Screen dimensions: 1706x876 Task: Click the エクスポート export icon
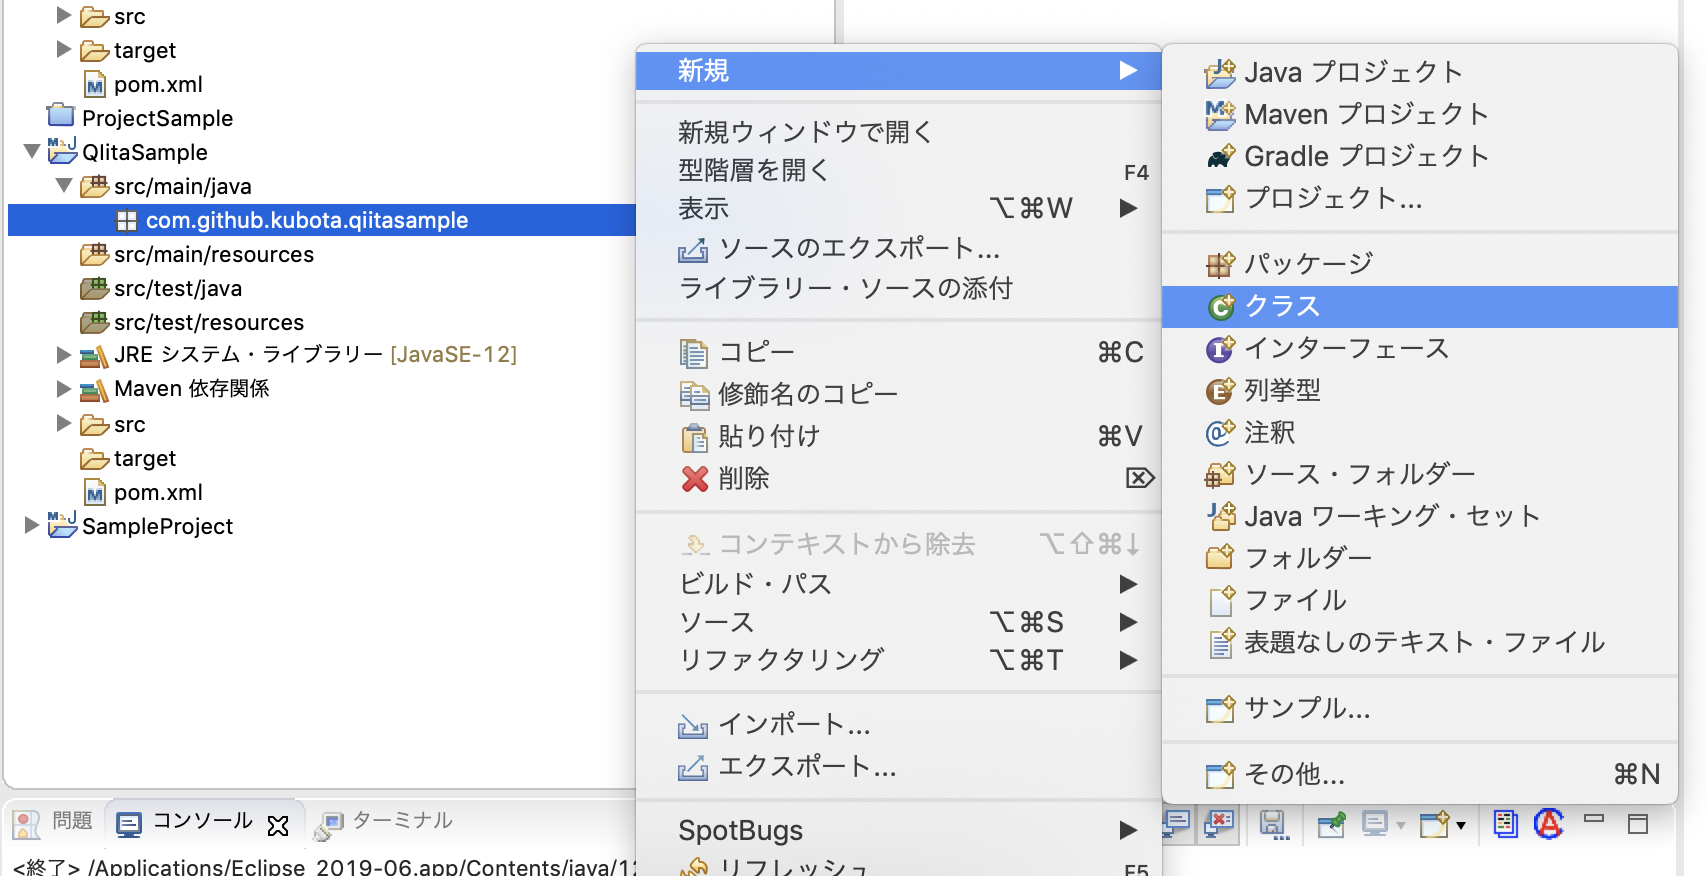[693, 767]
